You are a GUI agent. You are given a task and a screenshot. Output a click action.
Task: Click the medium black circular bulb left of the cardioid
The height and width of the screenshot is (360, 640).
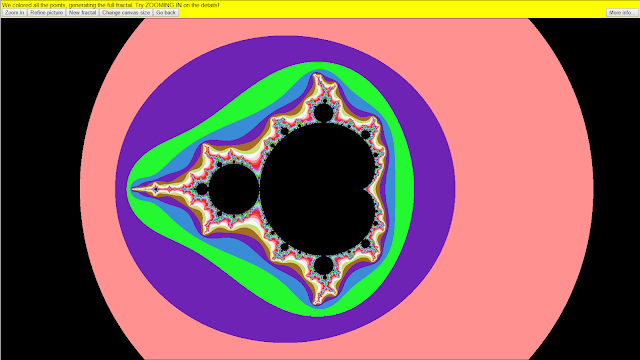tap(234, 189)
